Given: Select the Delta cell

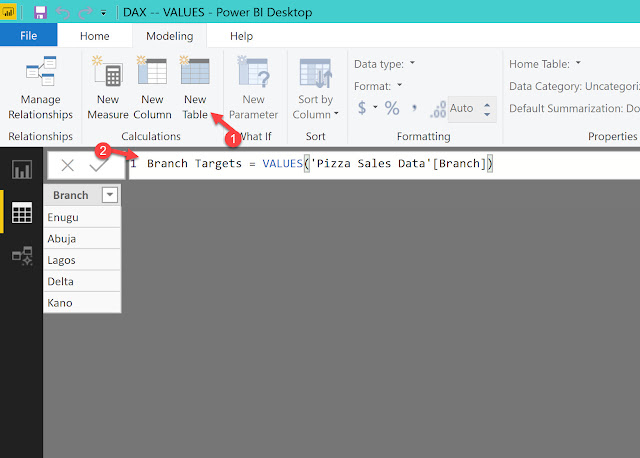Looking at the screenshot, I should (x=82, y=281).
